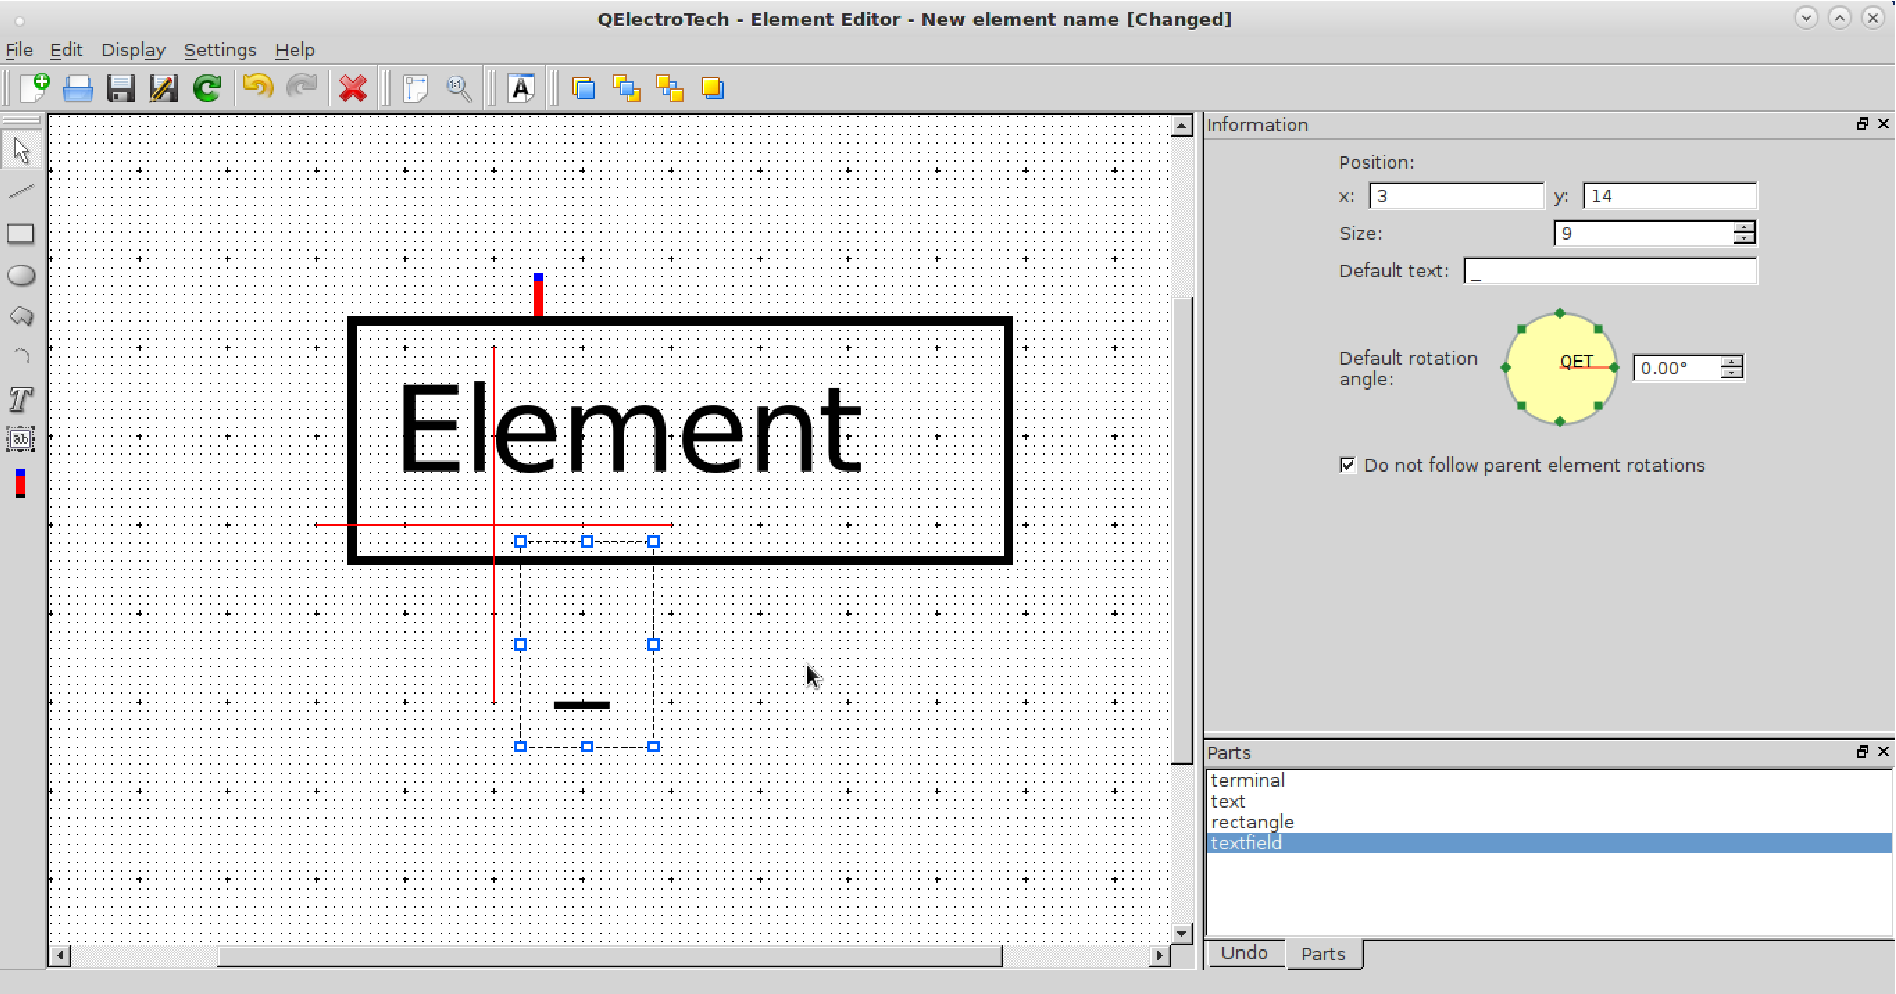Close the Parts panel

[1883, 752]
